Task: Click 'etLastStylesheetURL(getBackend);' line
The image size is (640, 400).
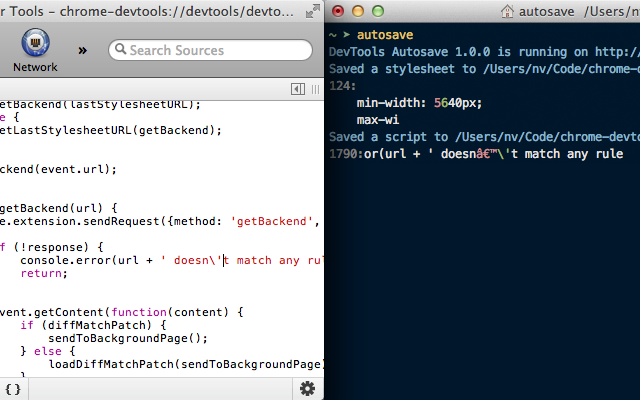Action: (111, 130)
